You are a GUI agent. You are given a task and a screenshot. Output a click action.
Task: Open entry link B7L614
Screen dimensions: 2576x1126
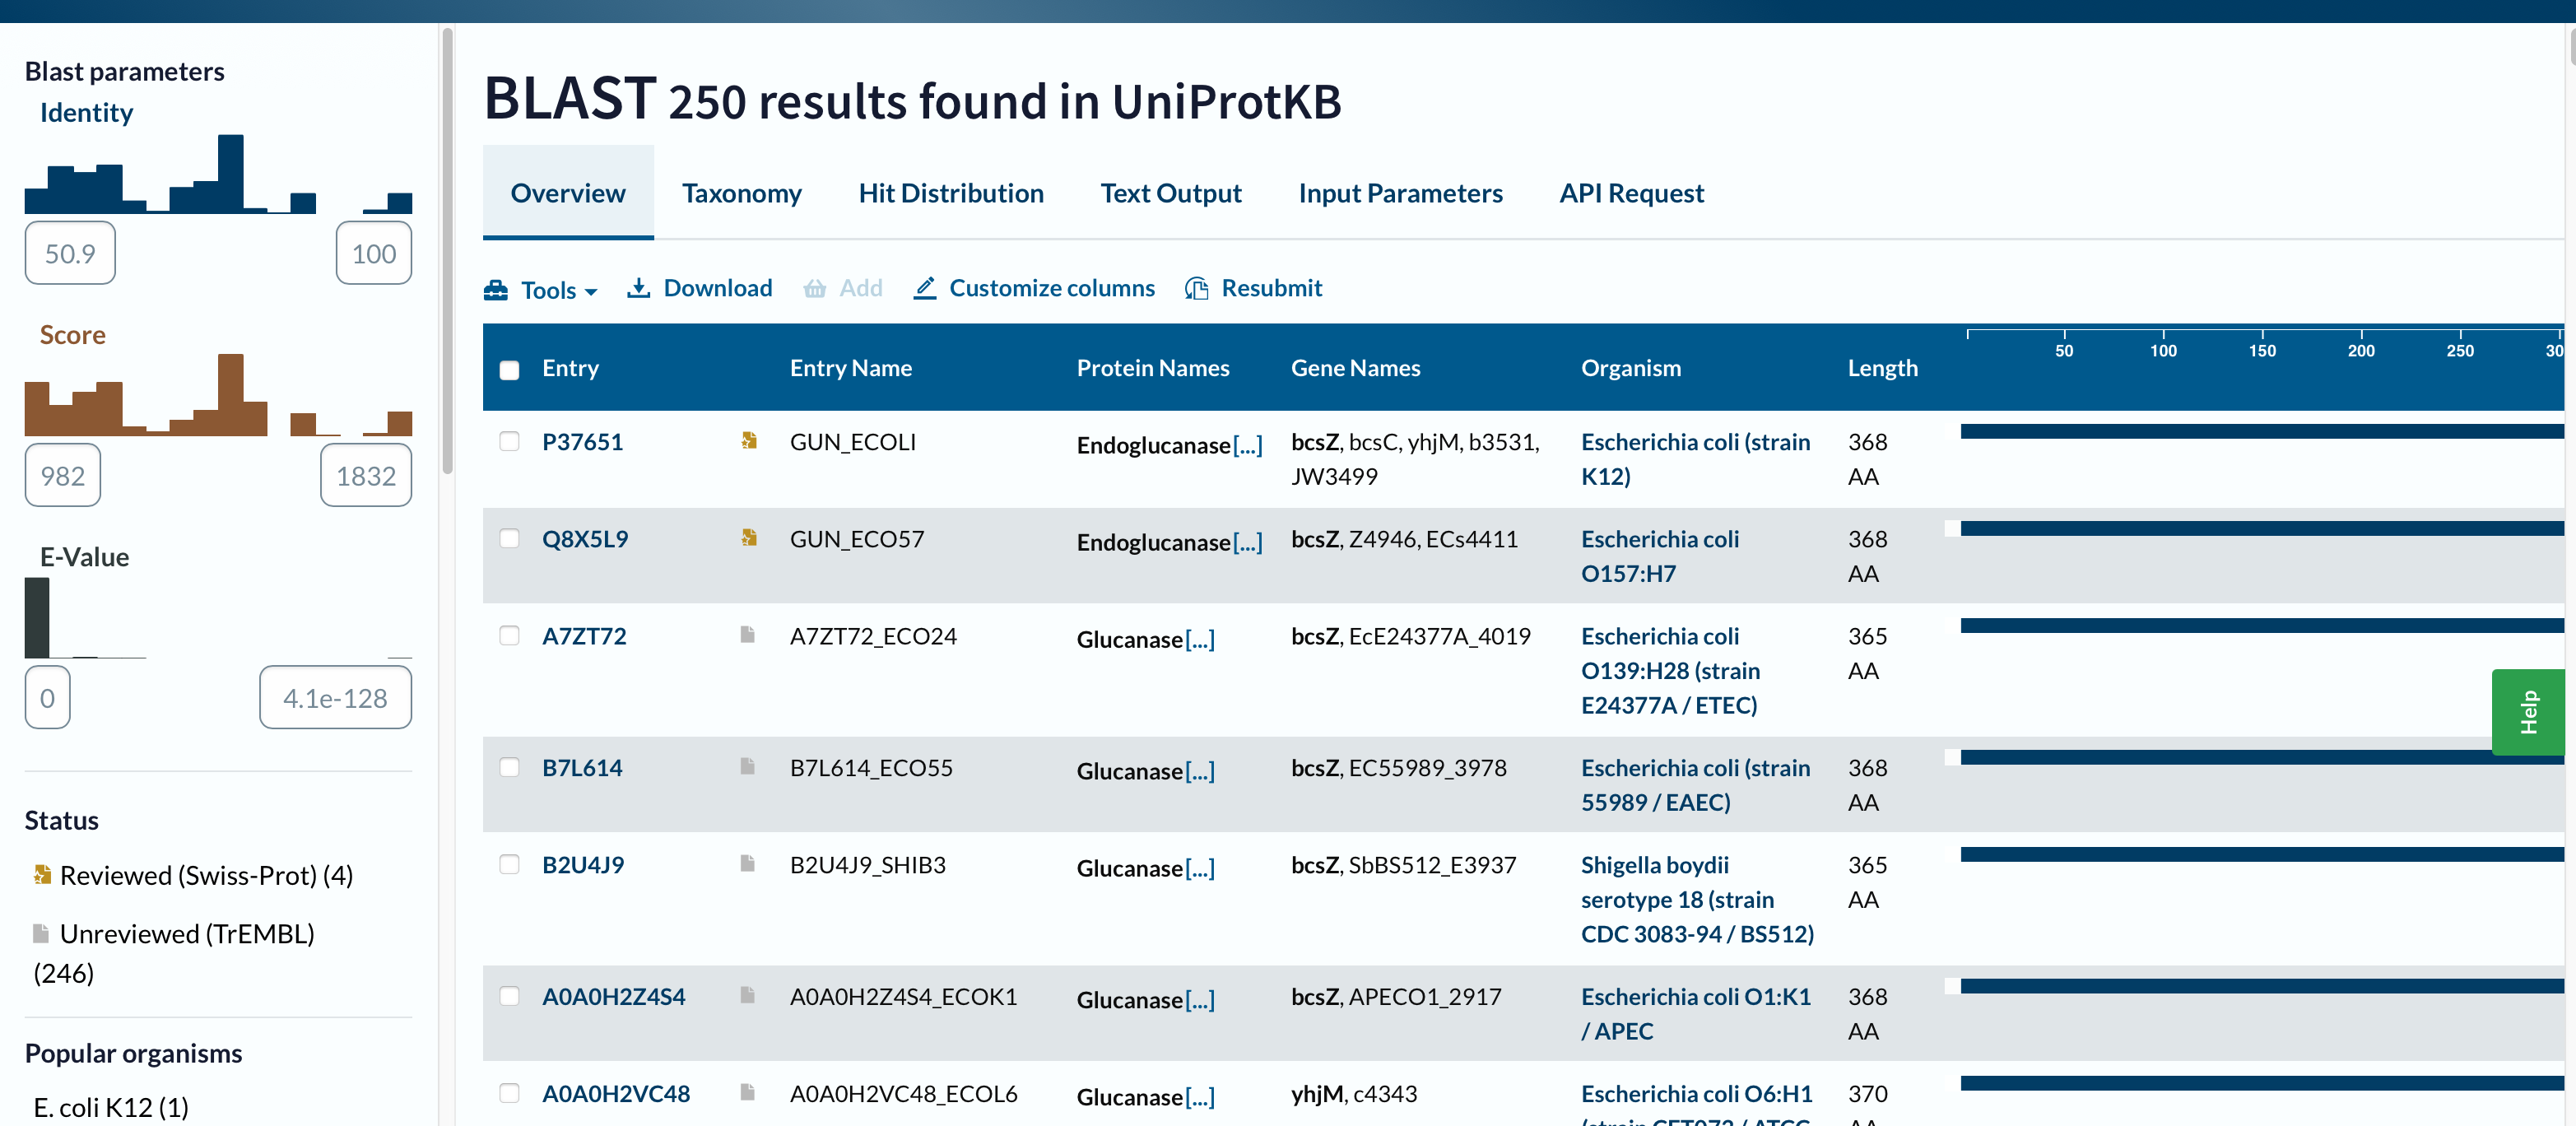coord(582,768)
